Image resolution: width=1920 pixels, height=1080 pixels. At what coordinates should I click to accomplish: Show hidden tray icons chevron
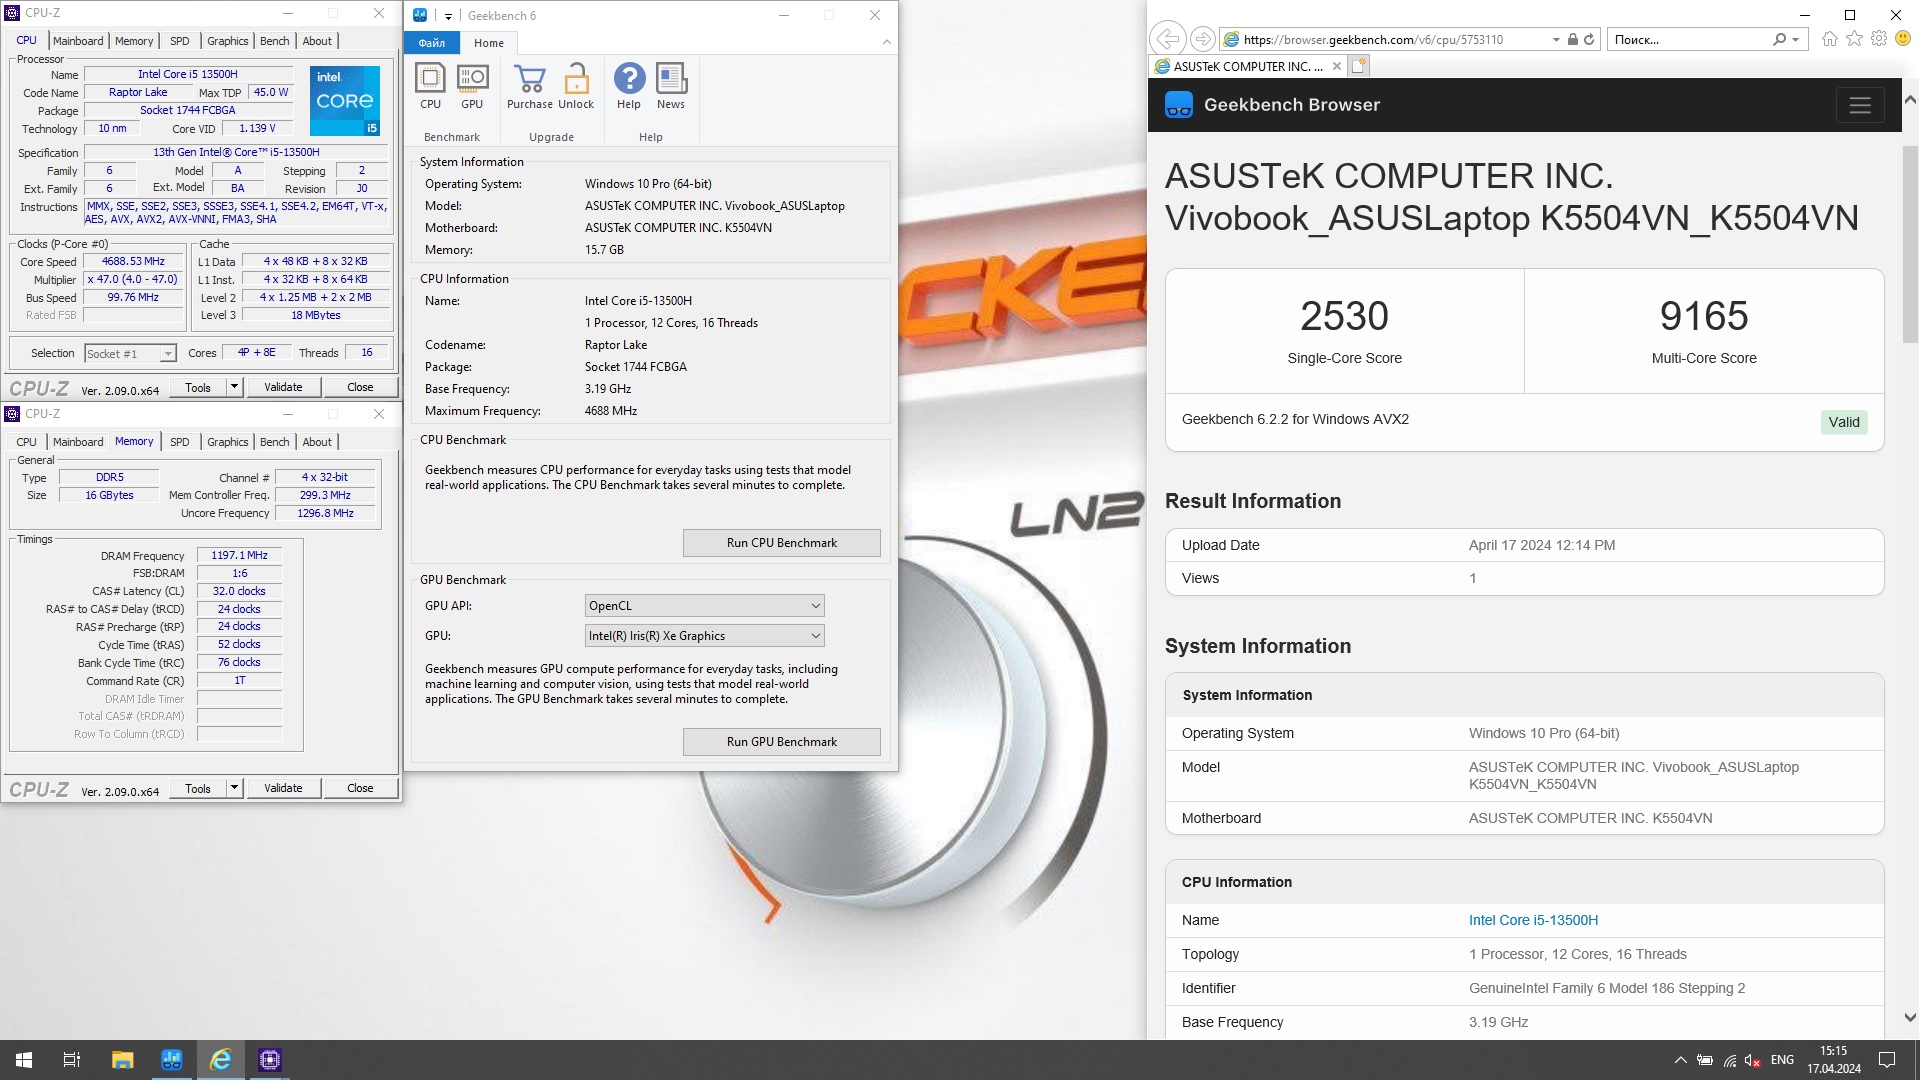[1680, 1060]
